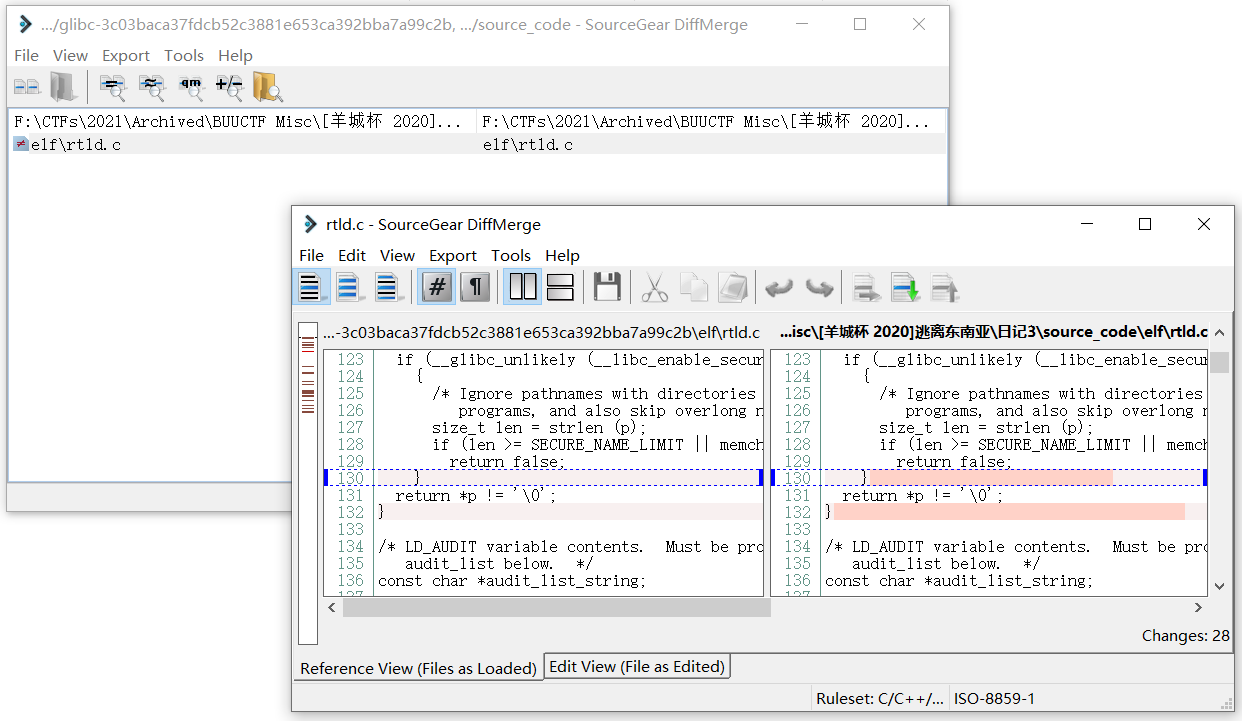This screenshot has width=1242, height=721.
Task: Click the show equal files icon
Action: 113,88
